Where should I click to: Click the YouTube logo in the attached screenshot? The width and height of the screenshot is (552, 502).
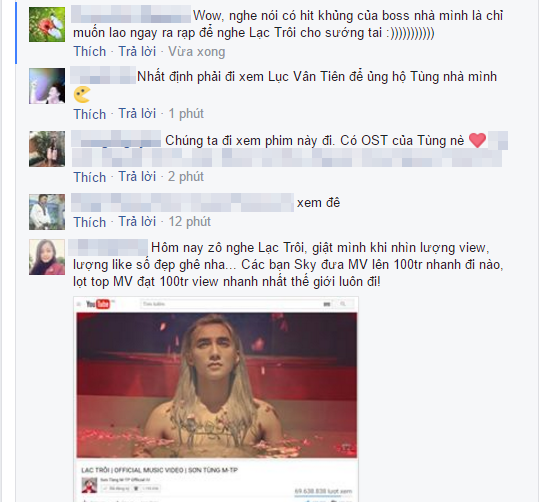(98, 304)
